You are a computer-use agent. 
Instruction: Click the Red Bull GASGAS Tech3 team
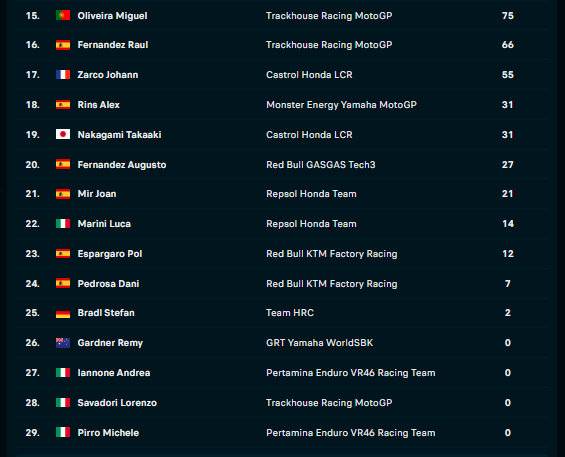click(x=321, y=165)
